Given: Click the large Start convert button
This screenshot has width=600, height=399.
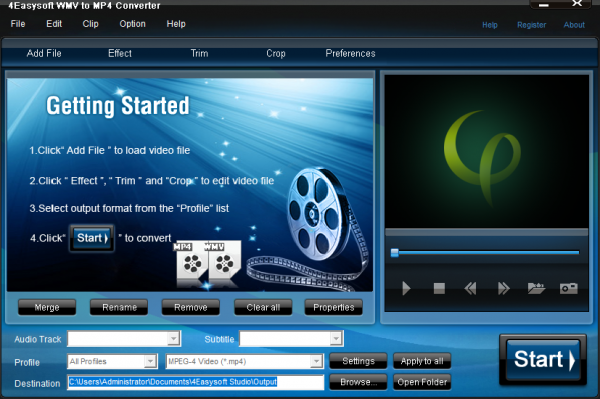Looking at the screenshot, I should pos(543,359).
